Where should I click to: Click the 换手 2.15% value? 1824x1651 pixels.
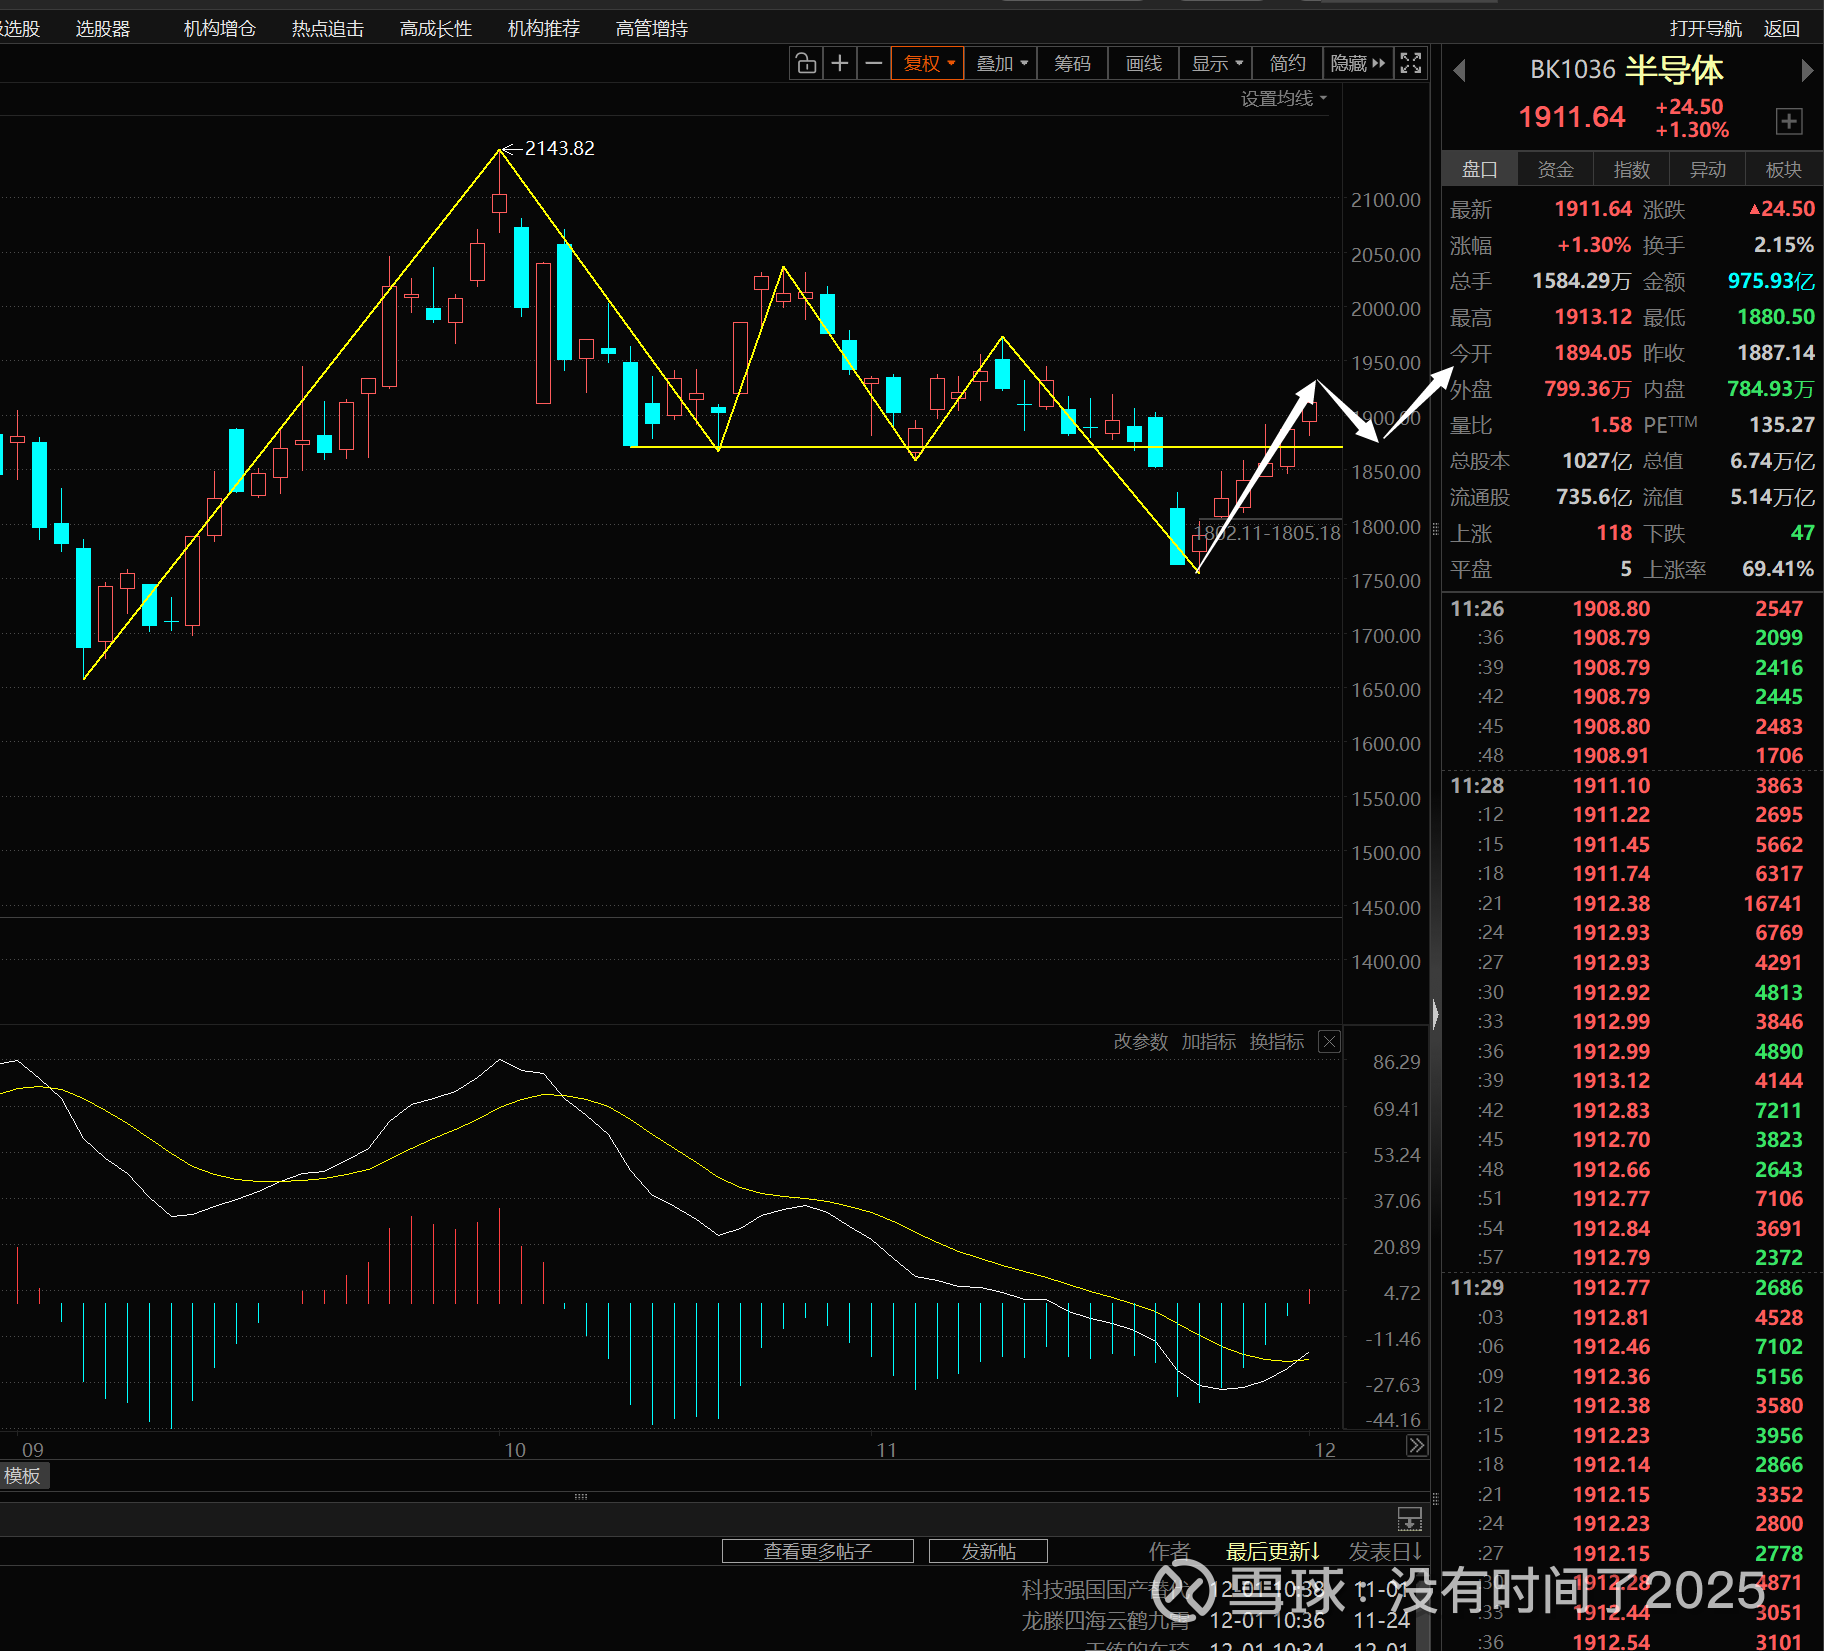1784,245
